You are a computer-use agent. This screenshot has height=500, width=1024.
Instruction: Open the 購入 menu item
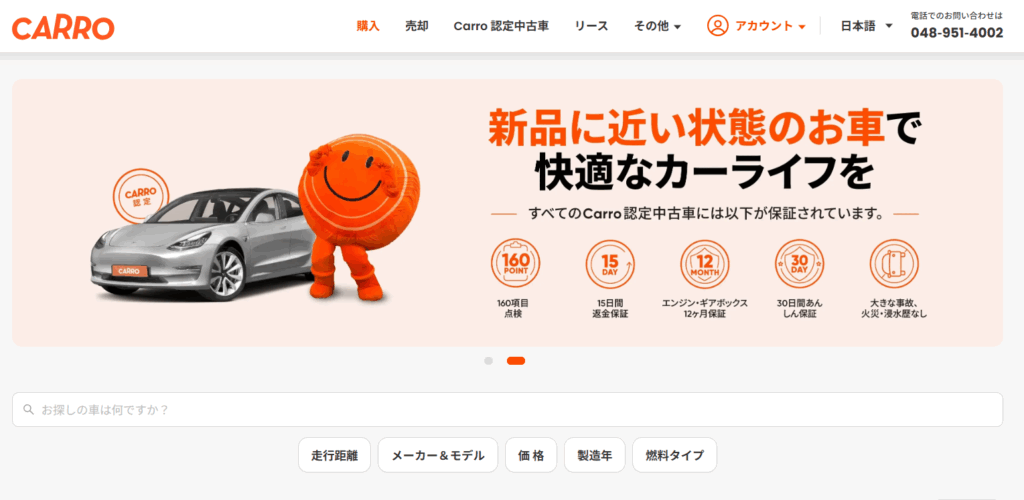click(368, 26)
